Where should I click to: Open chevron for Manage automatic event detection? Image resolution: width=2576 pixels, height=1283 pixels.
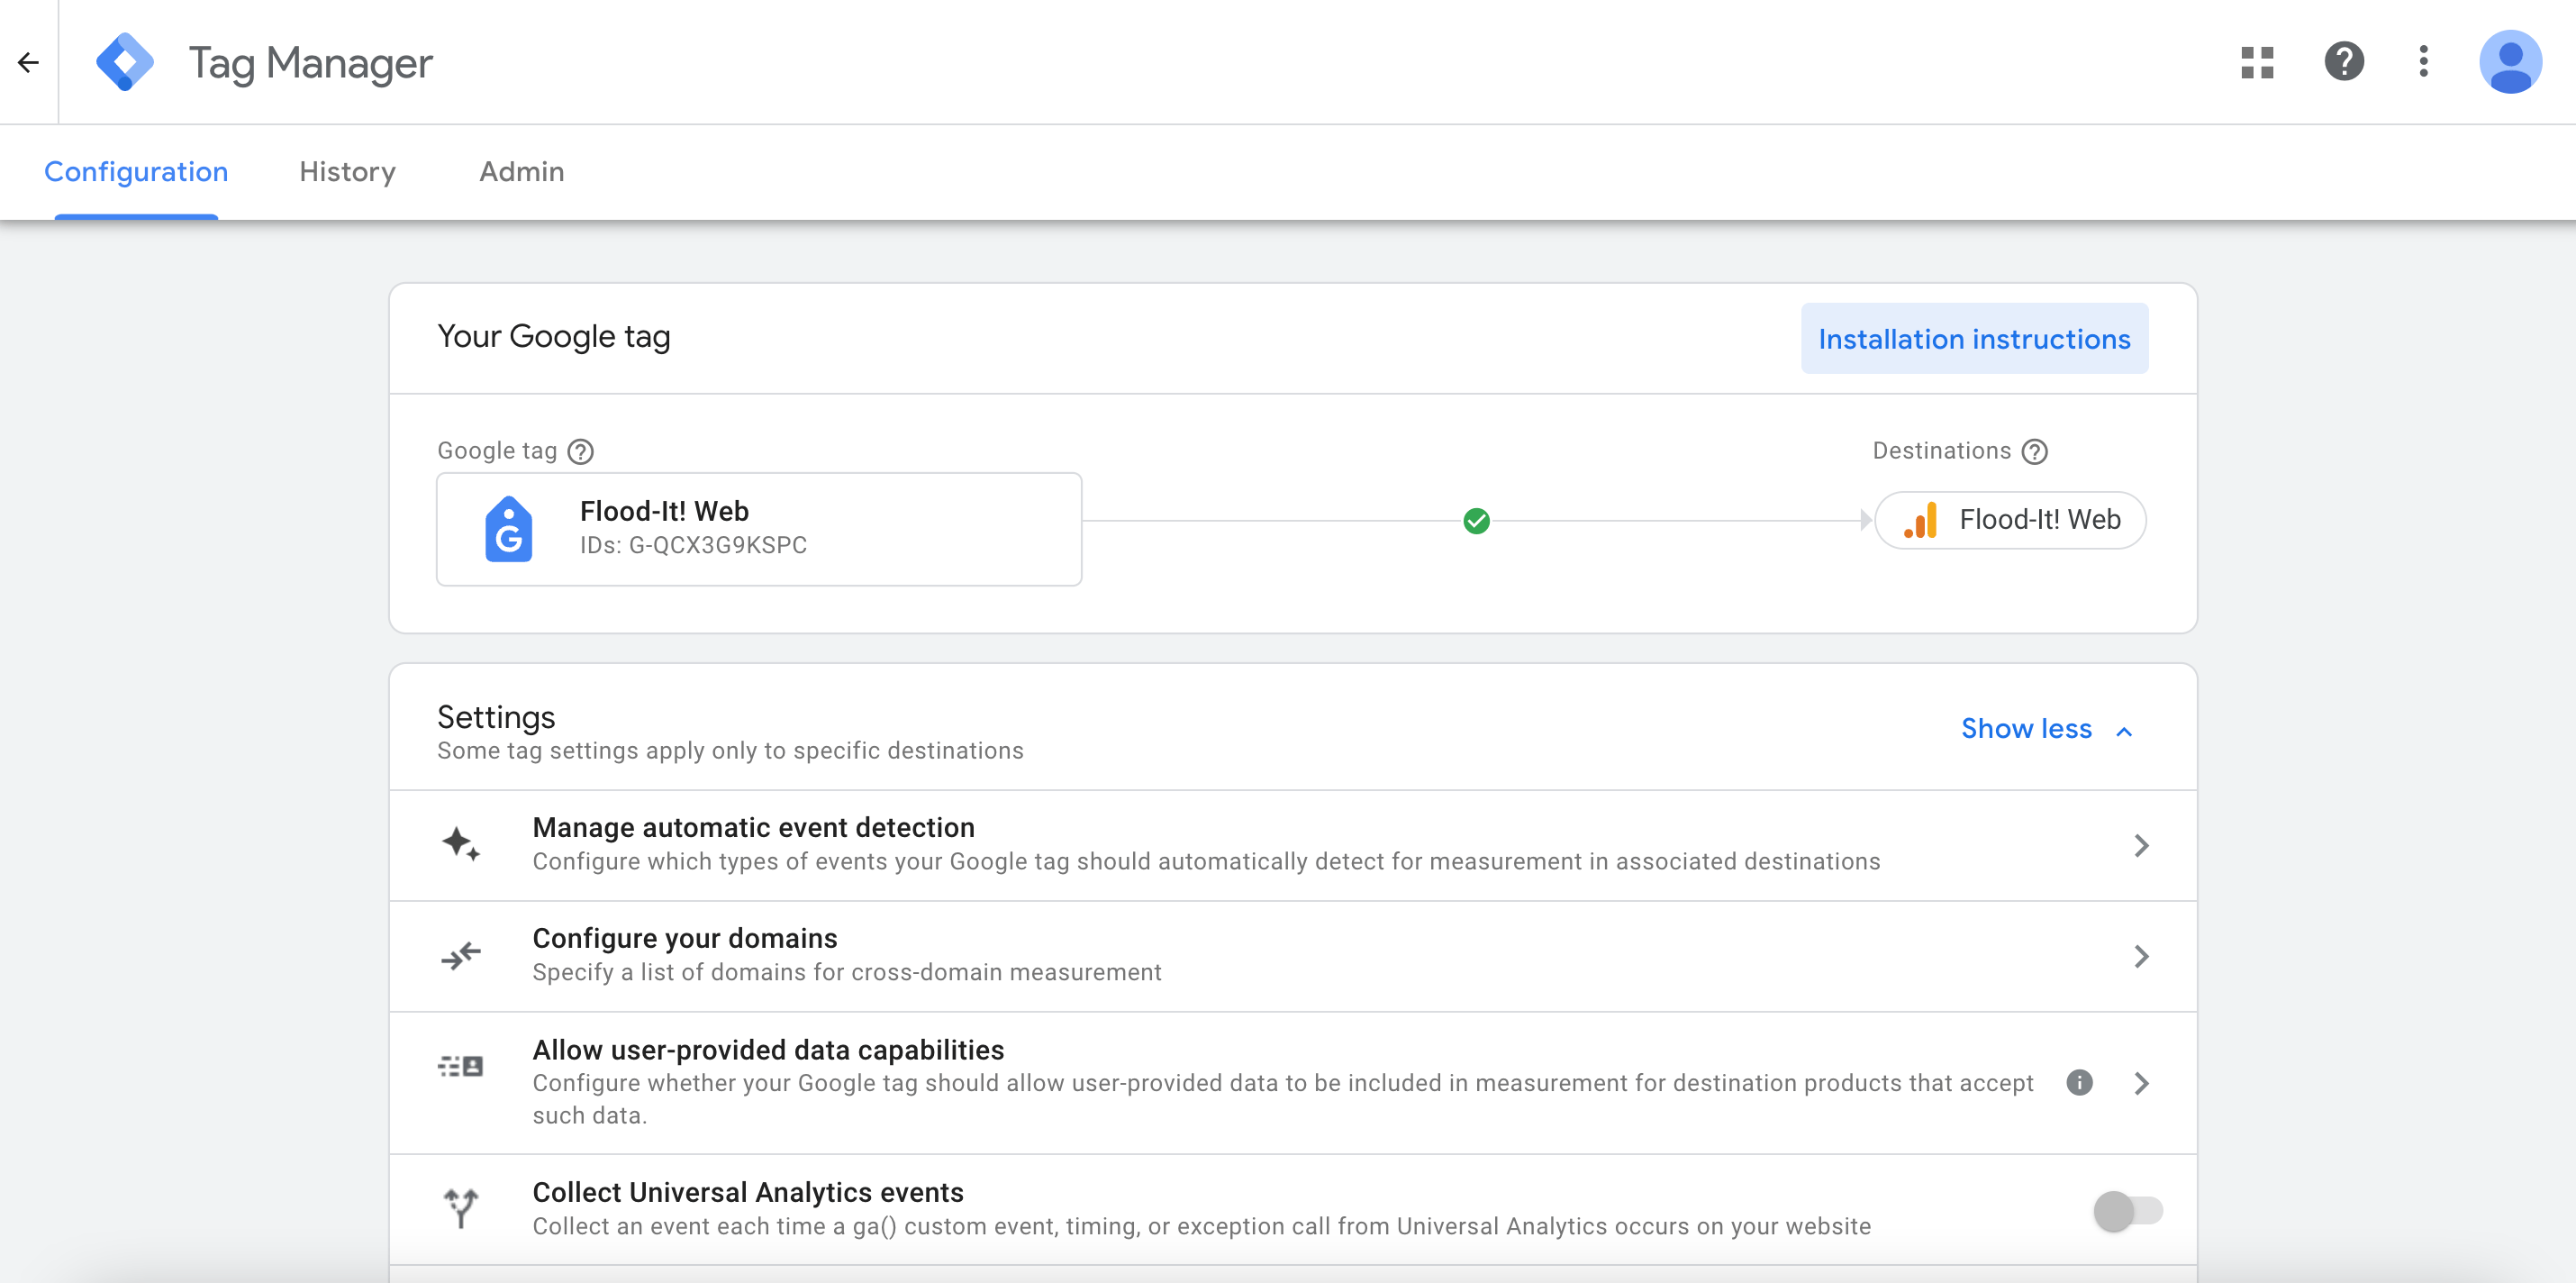[x=2141, y=846]
